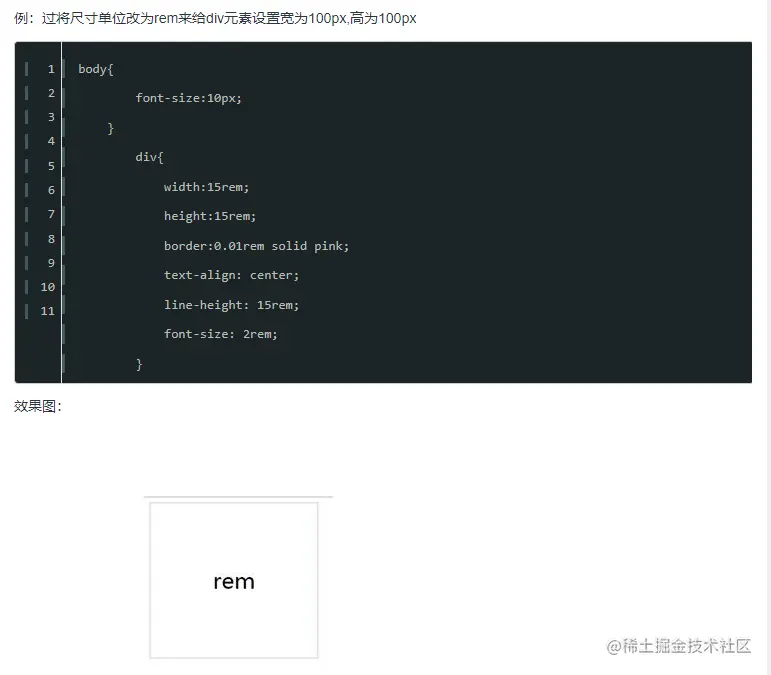Image resolution: width=771 pixels, height=675 pixels.
Task: Click line number 8 in gutter
Action: click(x=51, y=239)
